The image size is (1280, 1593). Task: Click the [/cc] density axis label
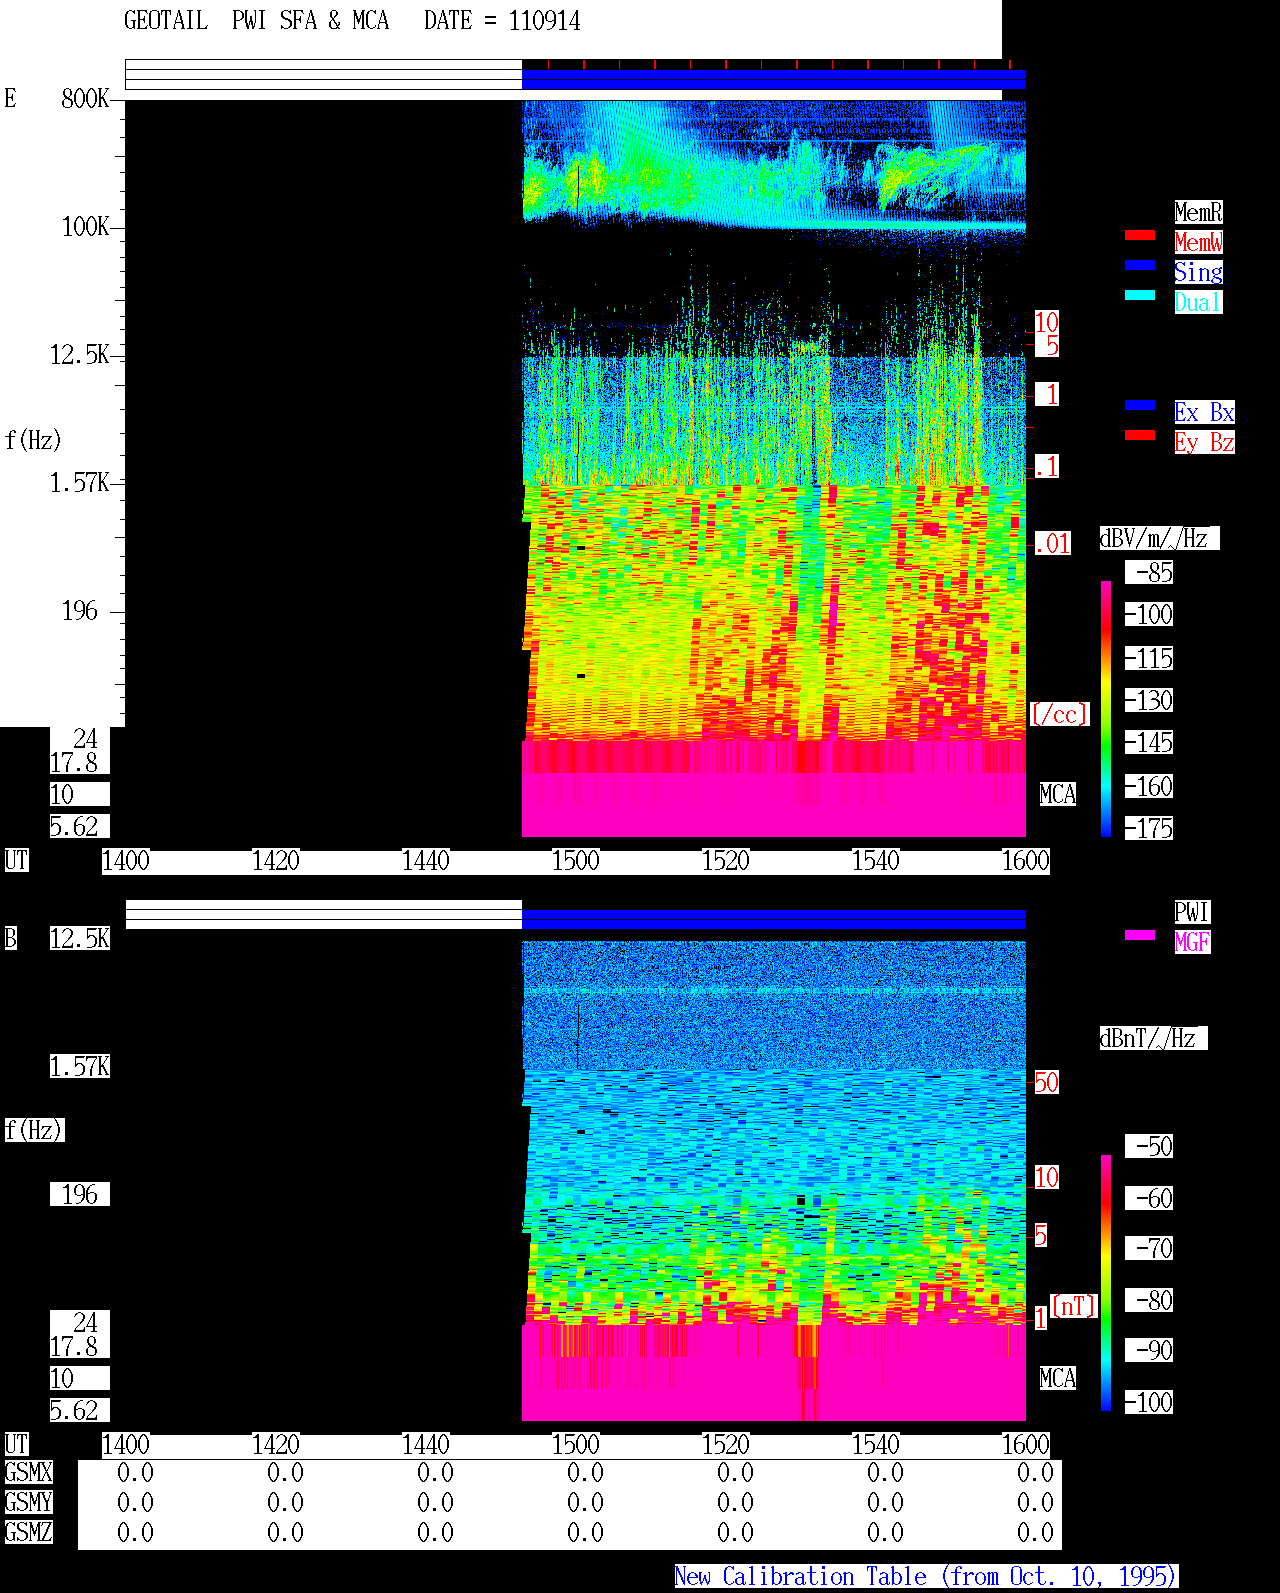click(x=1059, y=714)
